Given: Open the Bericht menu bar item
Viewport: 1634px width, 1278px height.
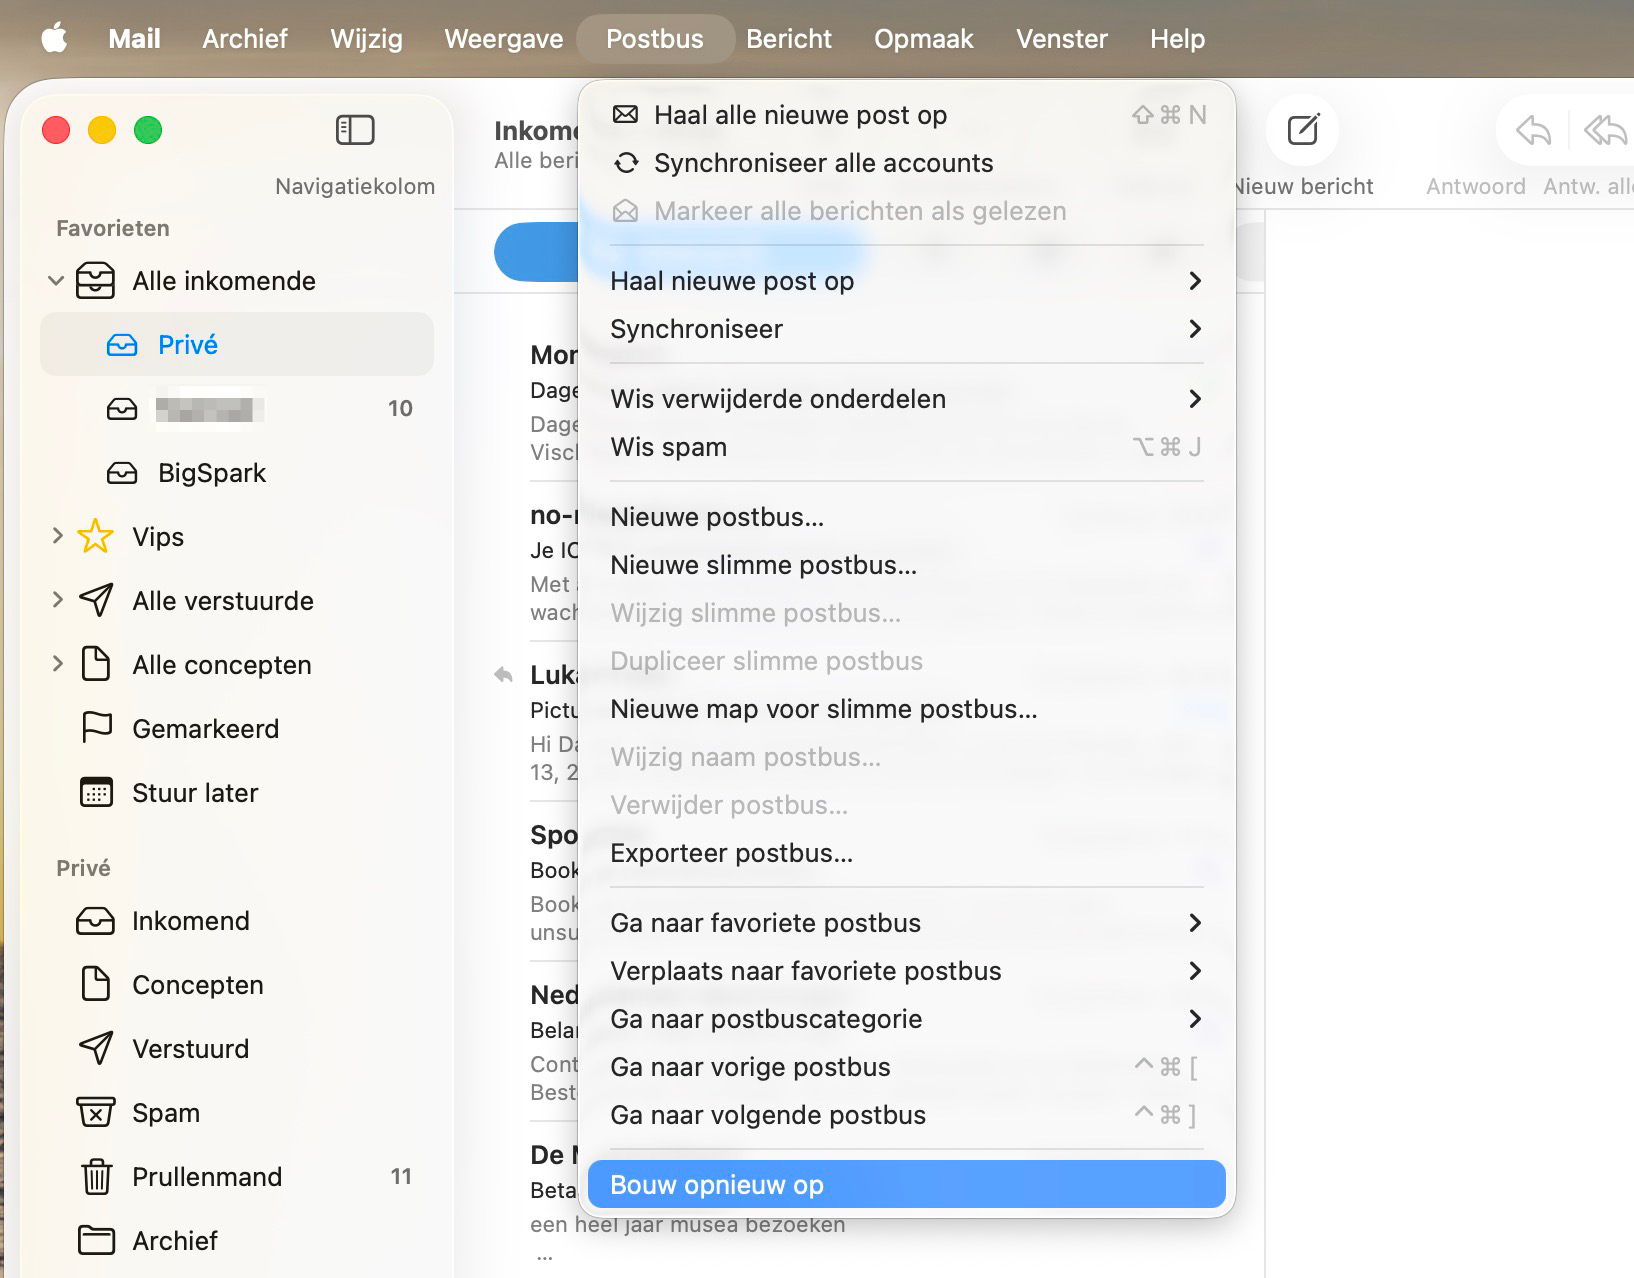Looking at the screenshot, I should click(789, 39).
